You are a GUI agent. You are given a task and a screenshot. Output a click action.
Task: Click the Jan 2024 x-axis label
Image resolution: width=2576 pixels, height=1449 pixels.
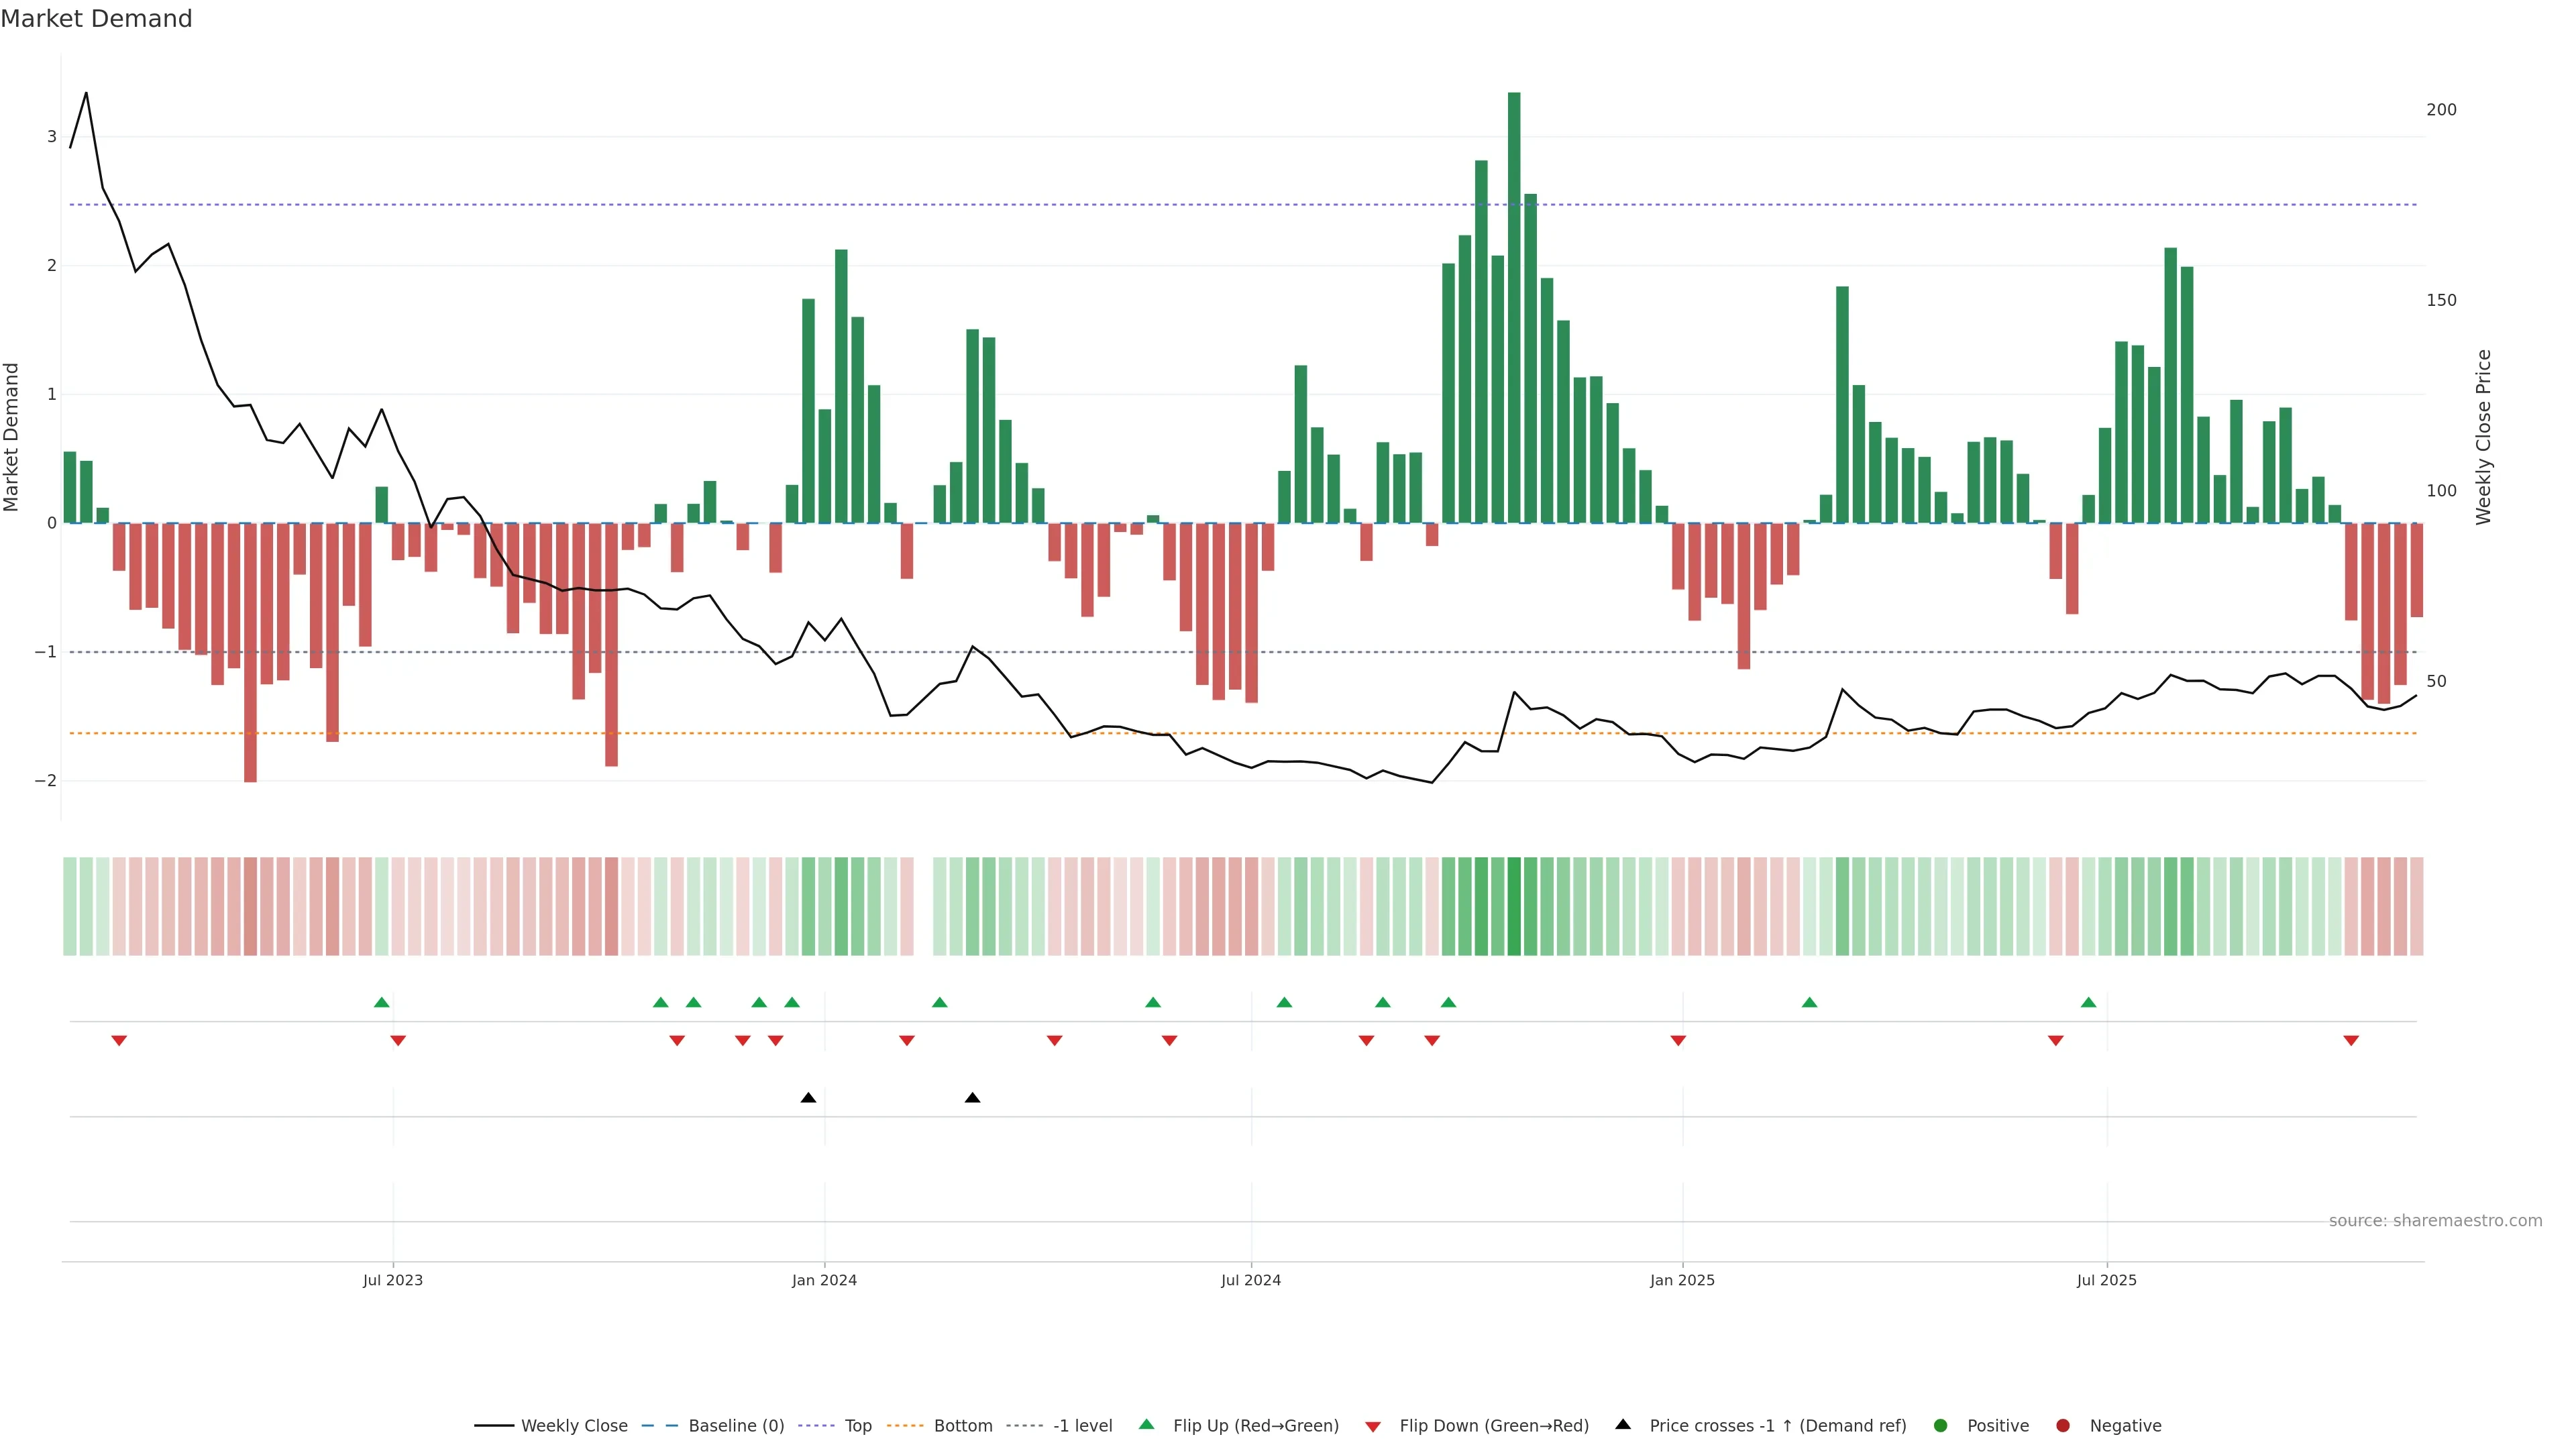click(824, 1280)
